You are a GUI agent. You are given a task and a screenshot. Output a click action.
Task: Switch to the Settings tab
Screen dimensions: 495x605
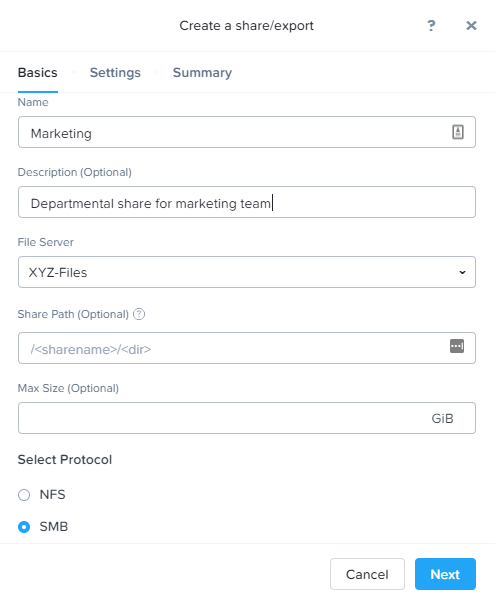115,73
